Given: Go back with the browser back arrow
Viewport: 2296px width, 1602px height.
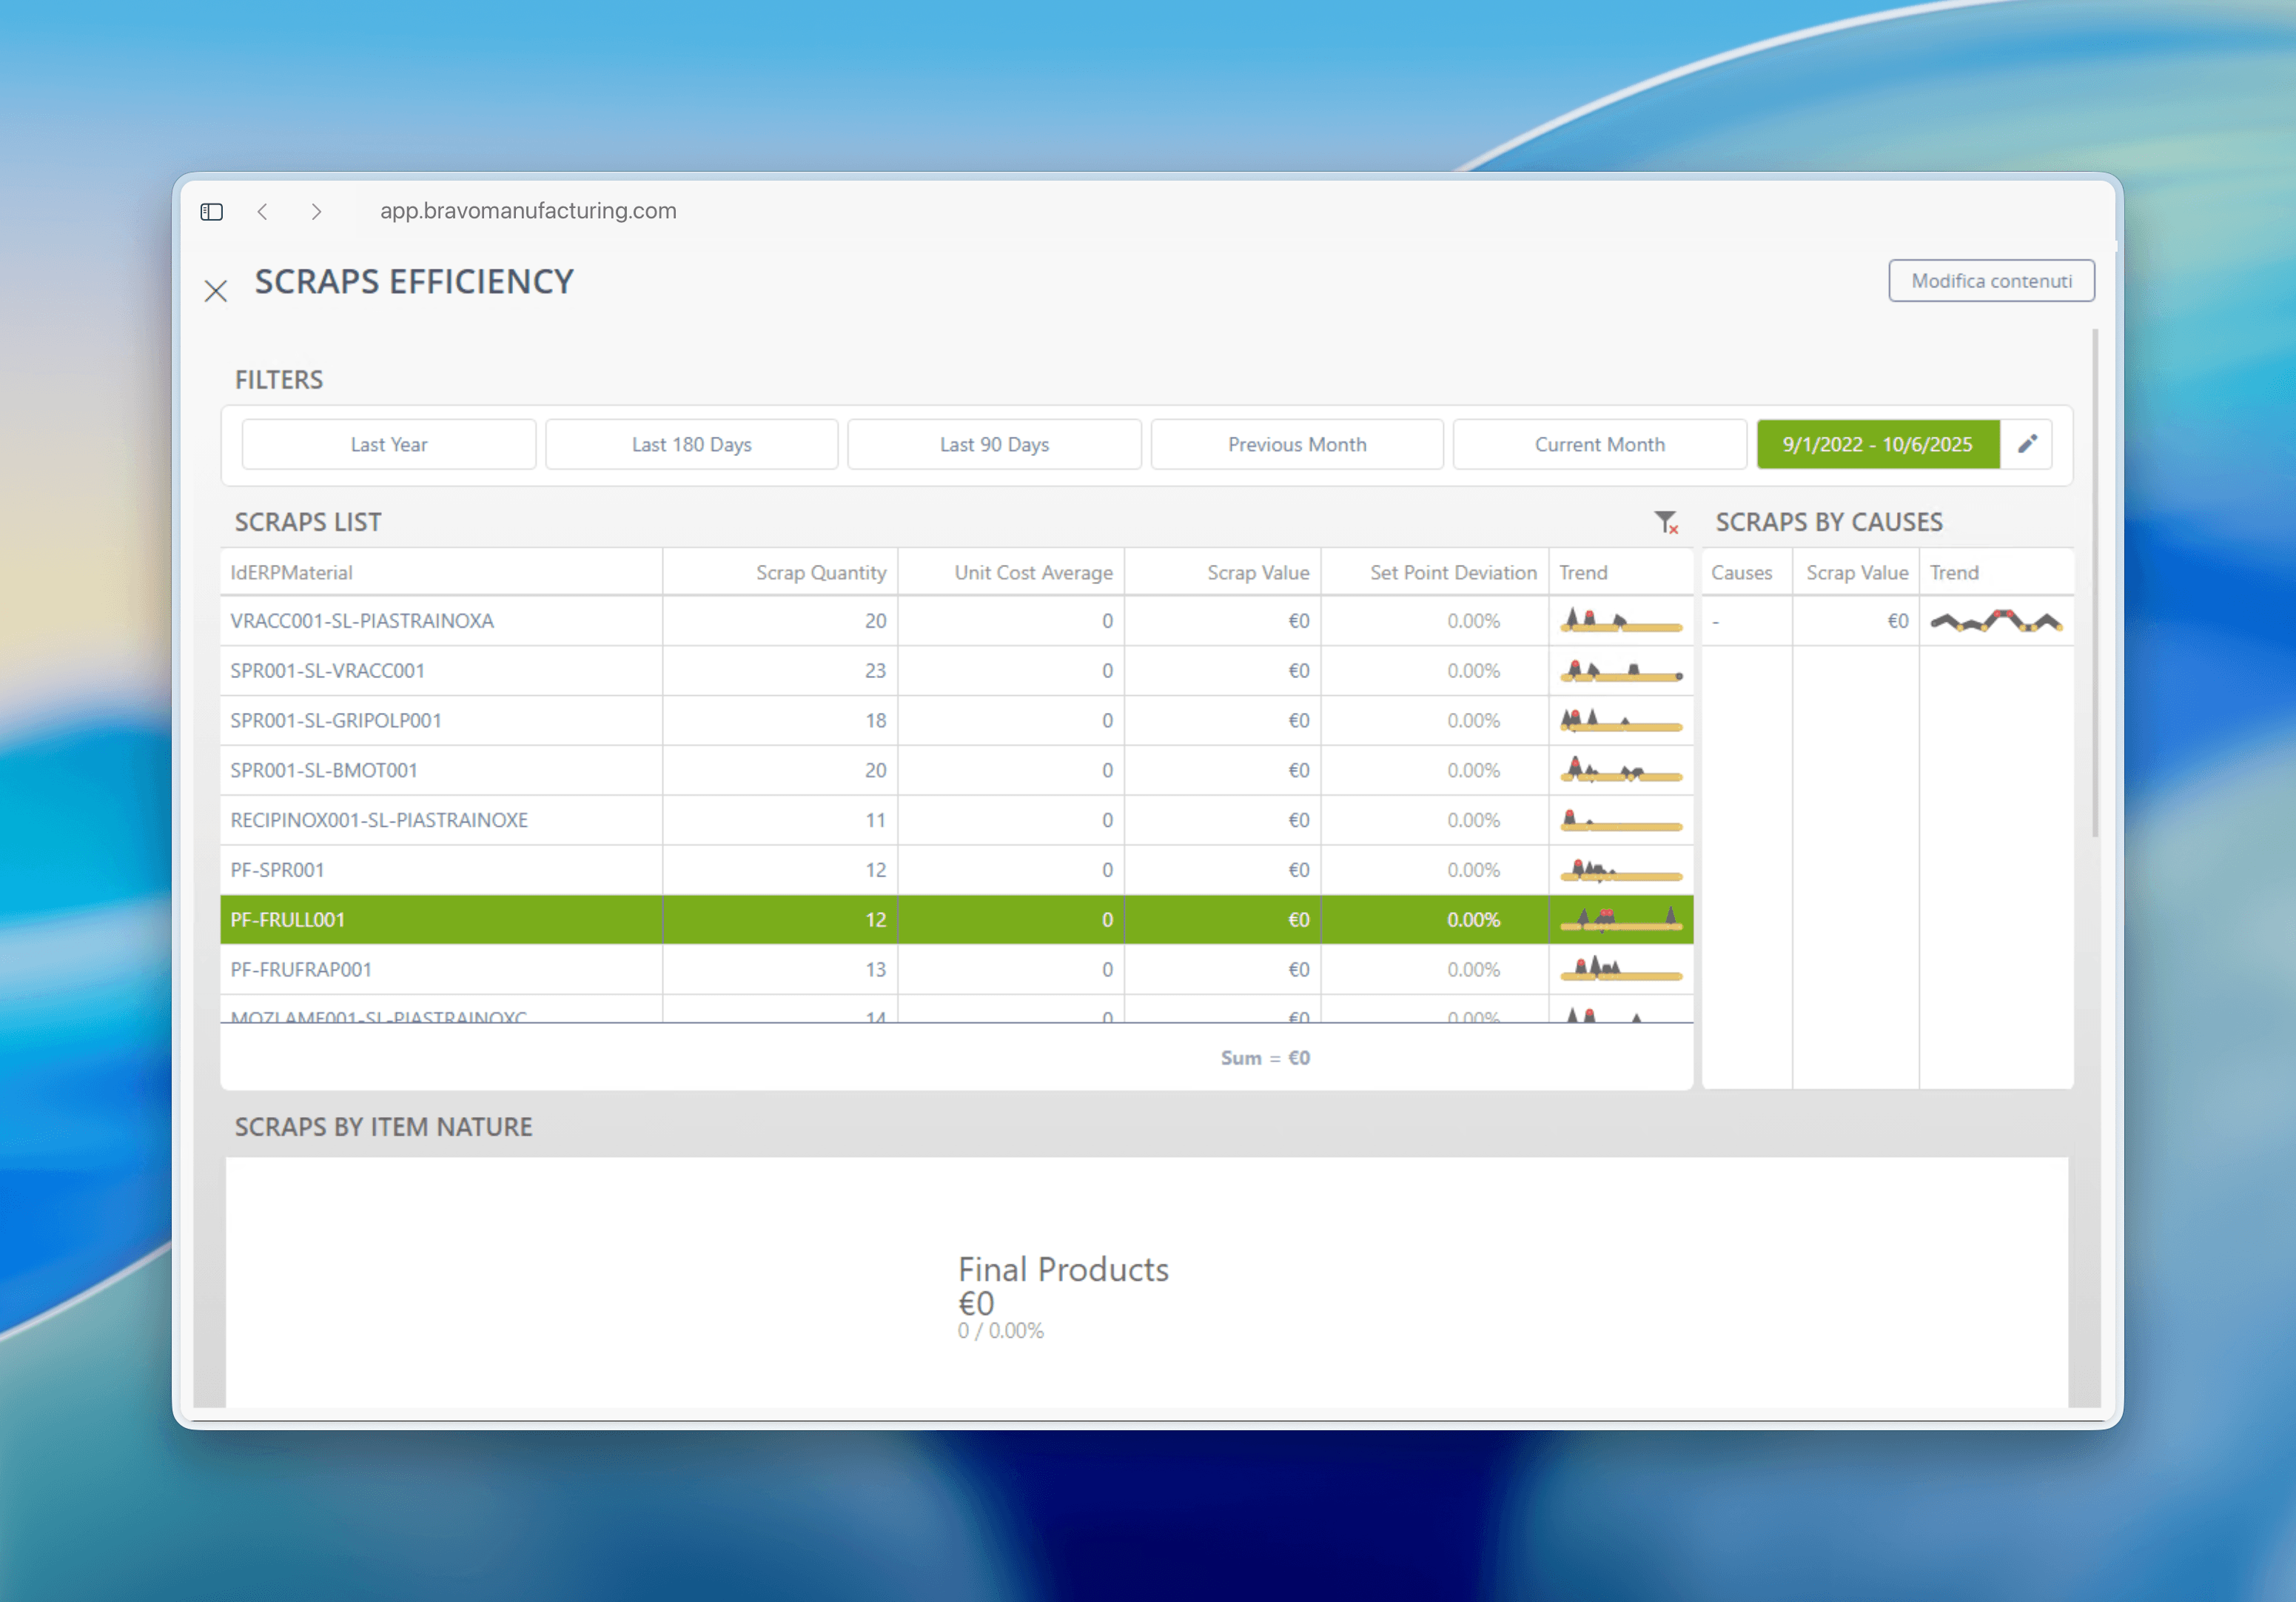Looking at the screenshot, I should point(263,211).
